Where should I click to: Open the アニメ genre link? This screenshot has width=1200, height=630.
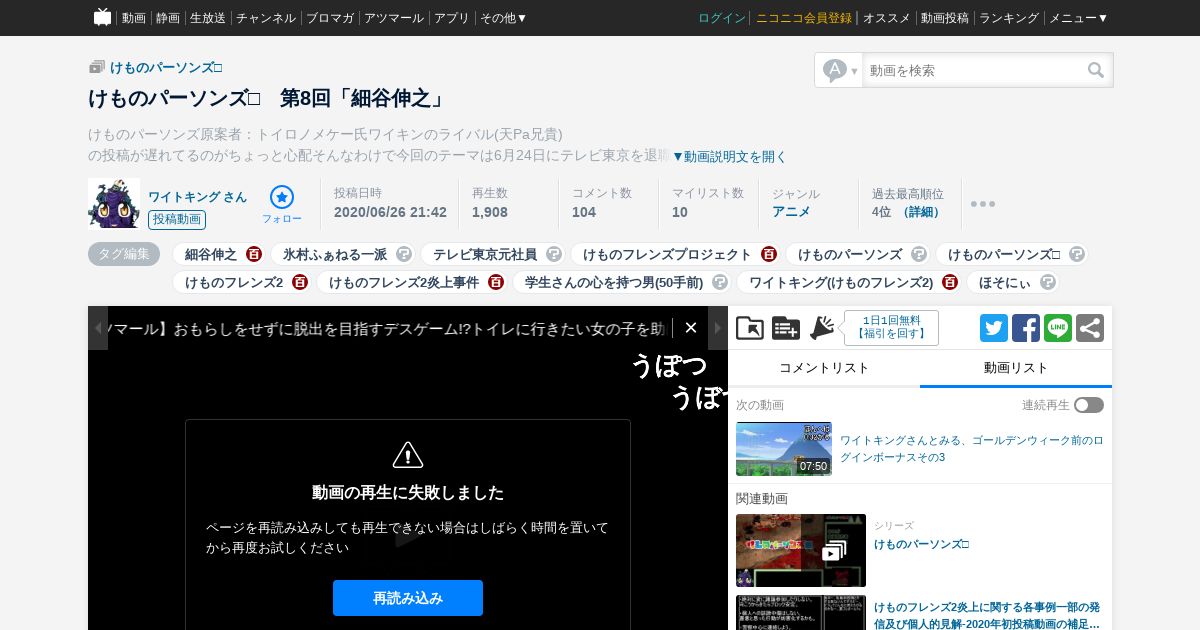[791, 212]
